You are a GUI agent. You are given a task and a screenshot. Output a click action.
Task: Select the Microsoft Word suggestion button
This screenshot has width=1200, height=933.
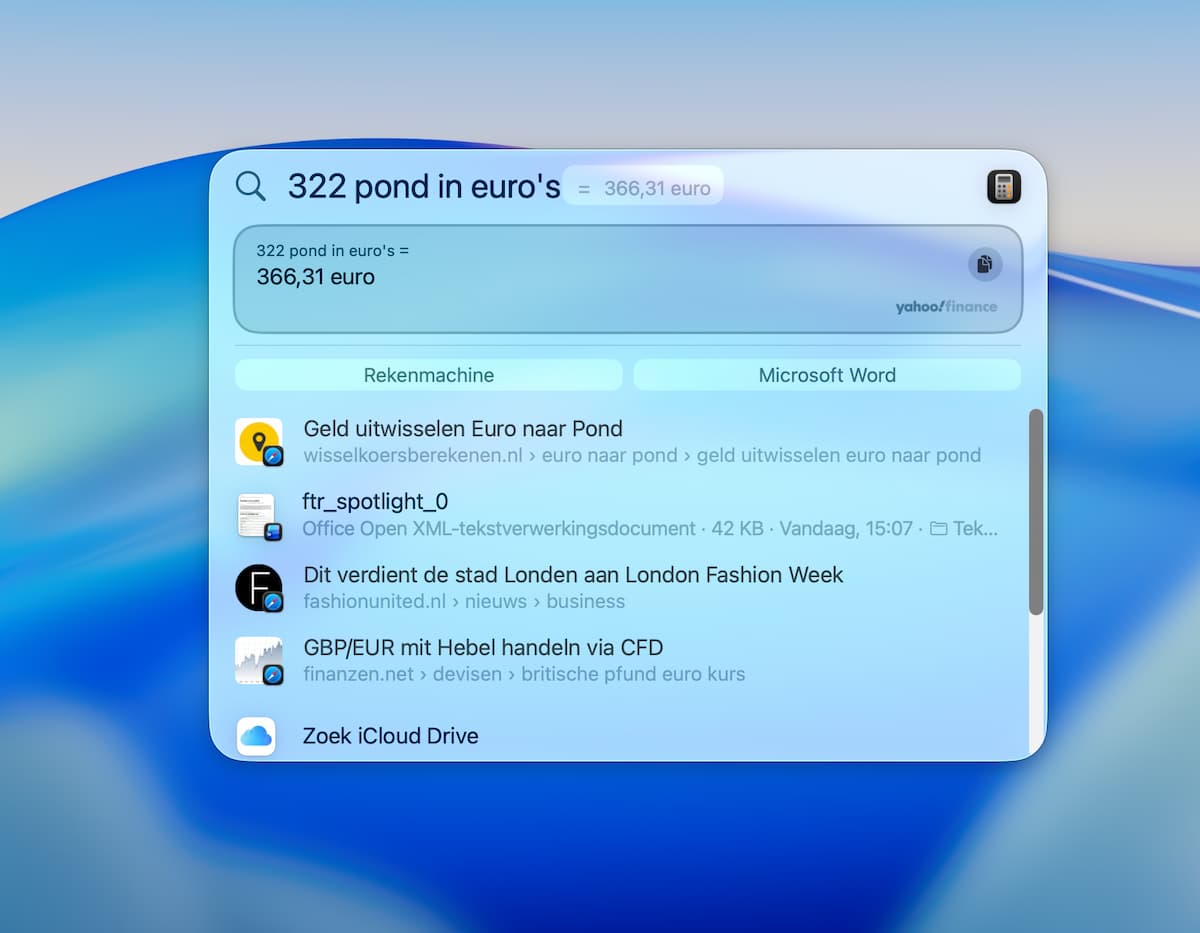(x=827, y=375)
